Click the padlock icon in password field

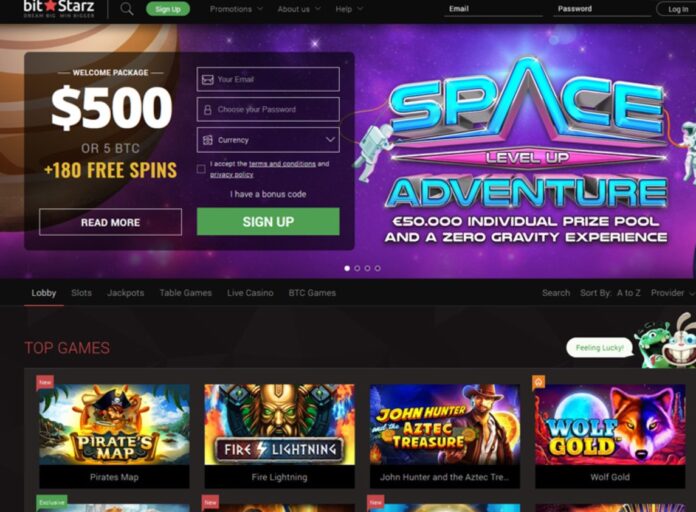coord(207,110)
